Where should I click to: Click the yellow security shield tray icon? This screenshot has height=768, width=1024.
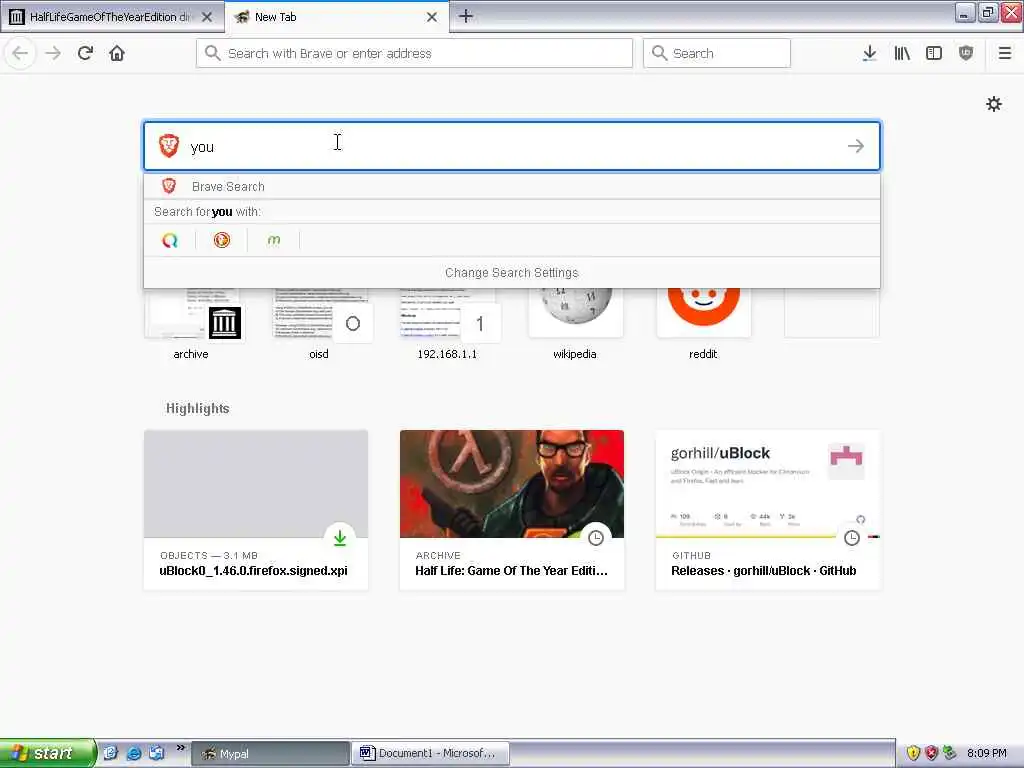point(913,753)
